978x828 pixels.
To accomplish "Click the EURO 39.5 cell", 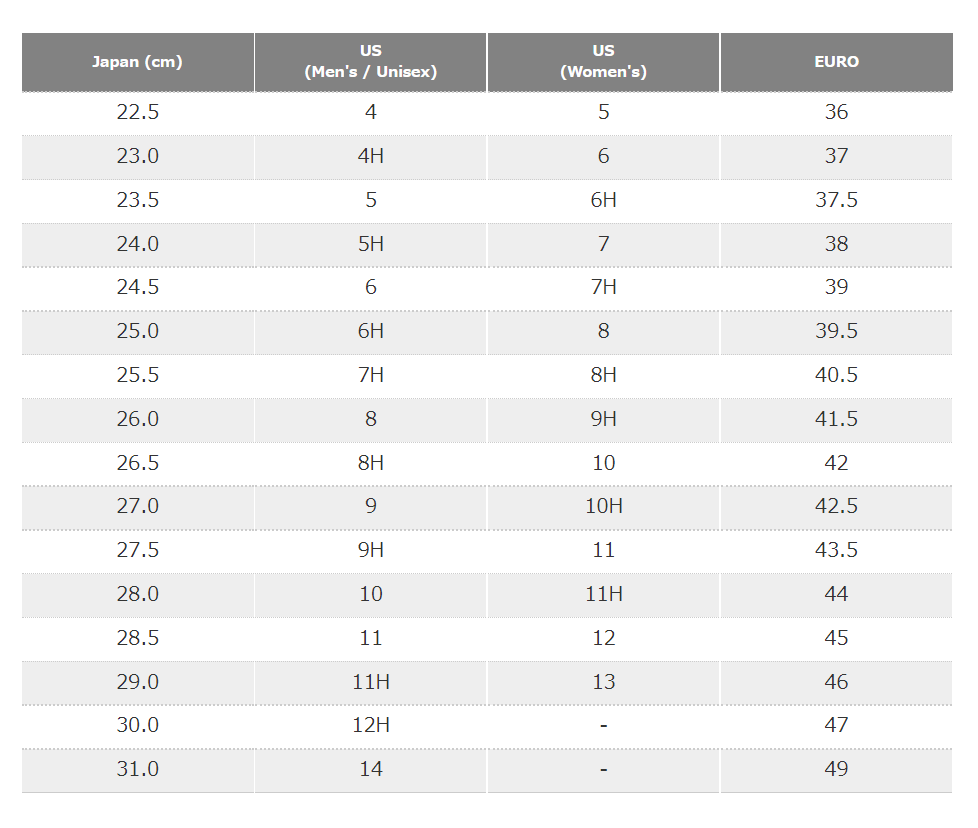I will (836, 332).
